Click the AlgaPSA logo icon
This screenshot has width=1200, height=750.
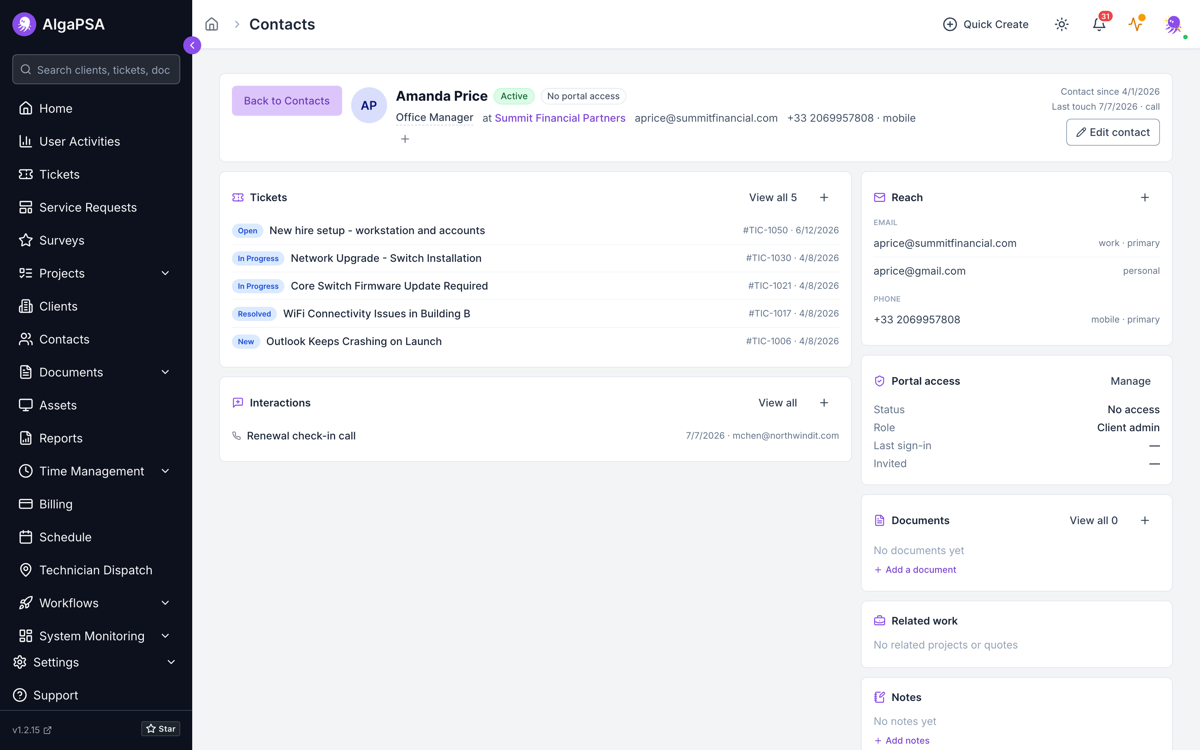click(25, 24)
